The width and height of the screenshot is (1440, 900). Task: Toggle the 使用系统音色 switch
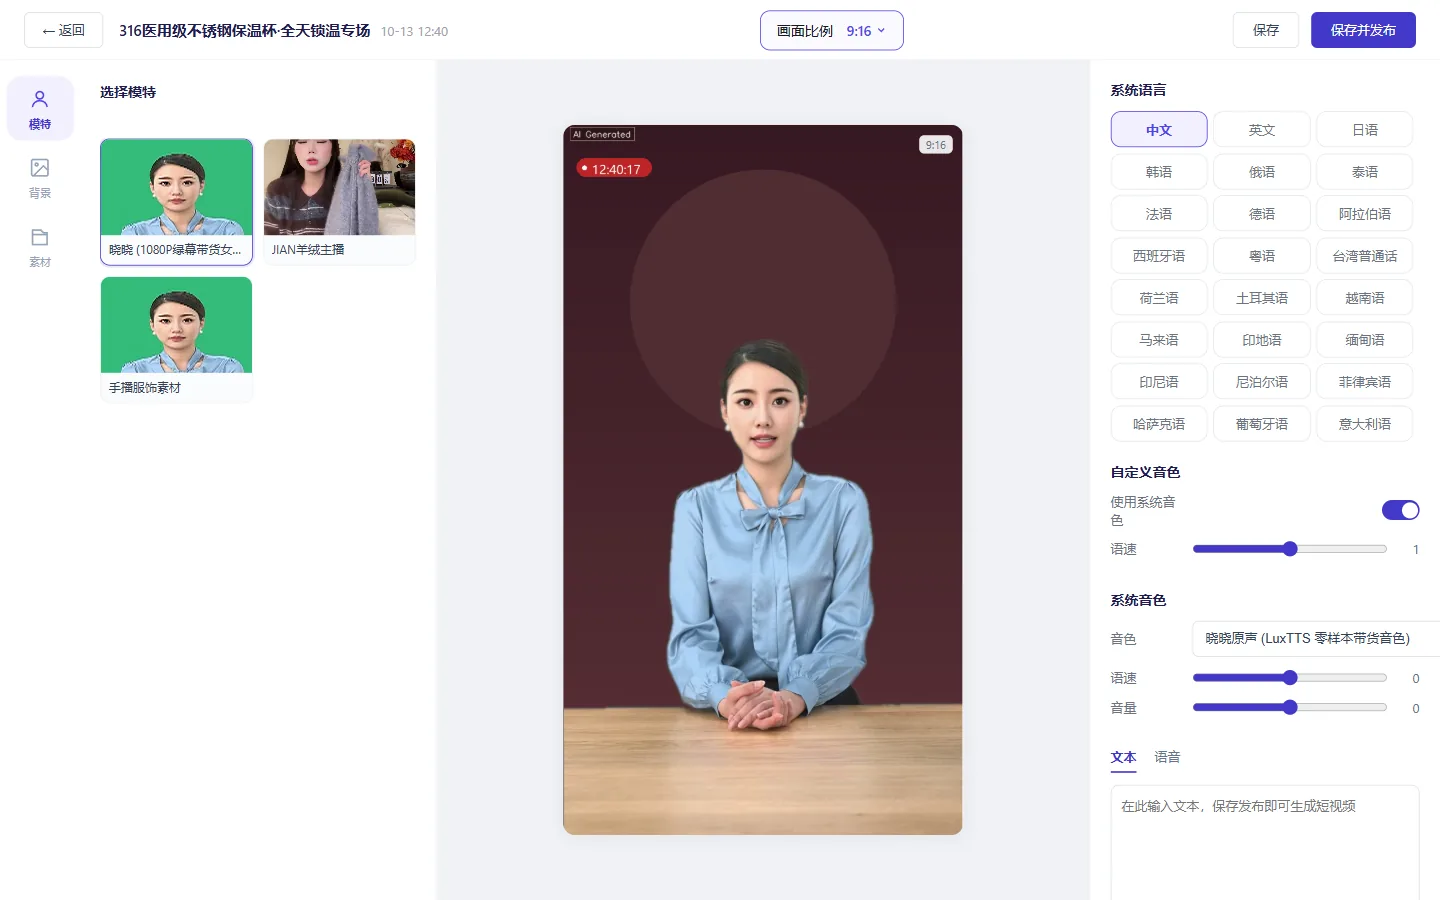(x=1400, y=511)
